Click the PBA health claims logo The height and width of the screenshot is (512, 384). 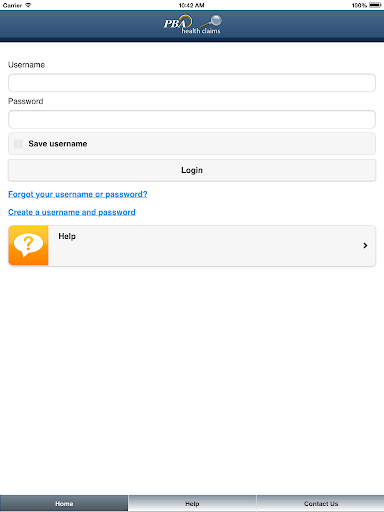tap(192, 24)
